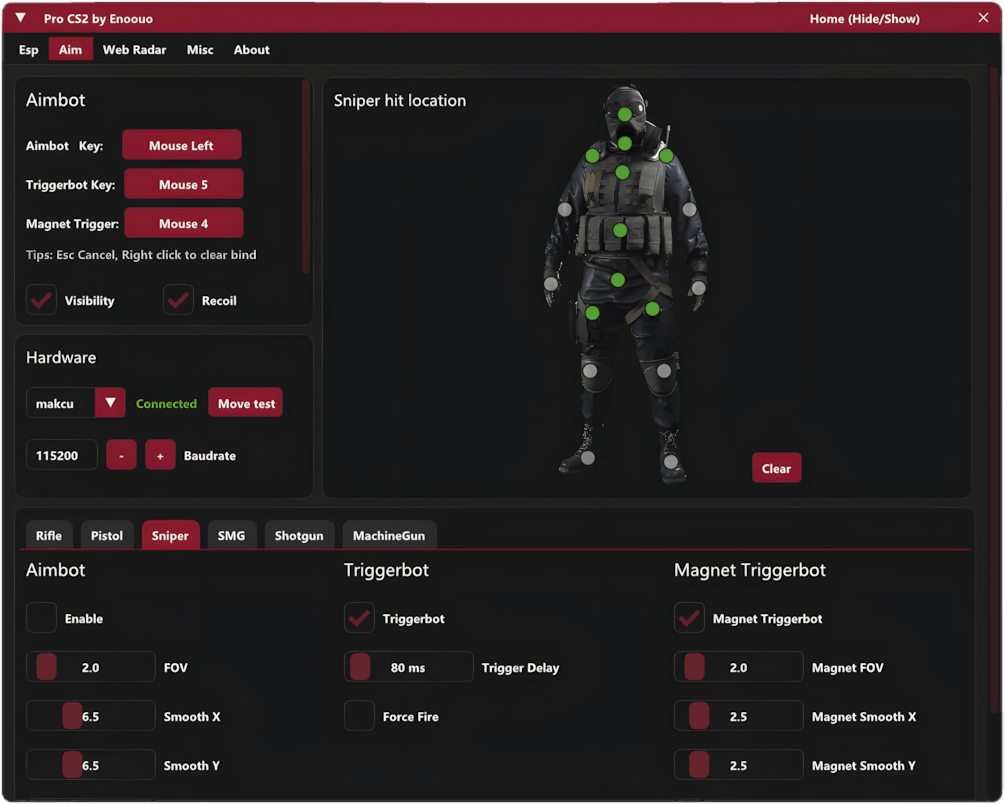Toggle the green dot on the right-side shoulder
This screenshot has width=1005, height=804.
pos(667,155)
